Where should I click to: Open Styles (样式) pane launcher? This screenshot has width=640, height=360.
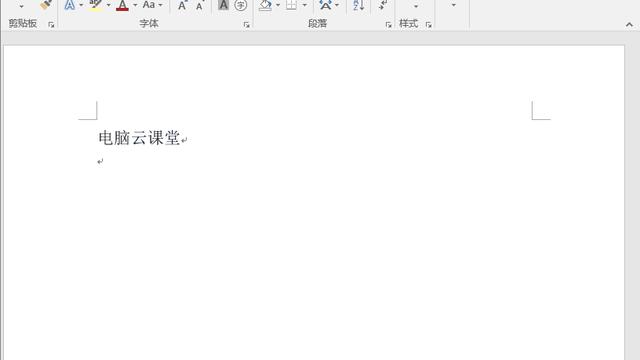coord(428,25)
